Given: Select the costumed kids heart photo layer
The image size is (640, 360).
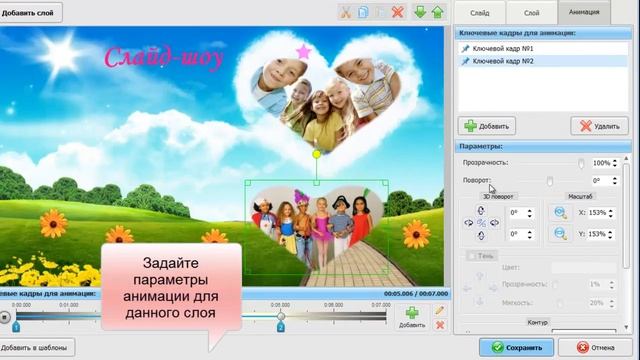Looking at the screenshot, I should pyautogui.click(x=316, y=228).
